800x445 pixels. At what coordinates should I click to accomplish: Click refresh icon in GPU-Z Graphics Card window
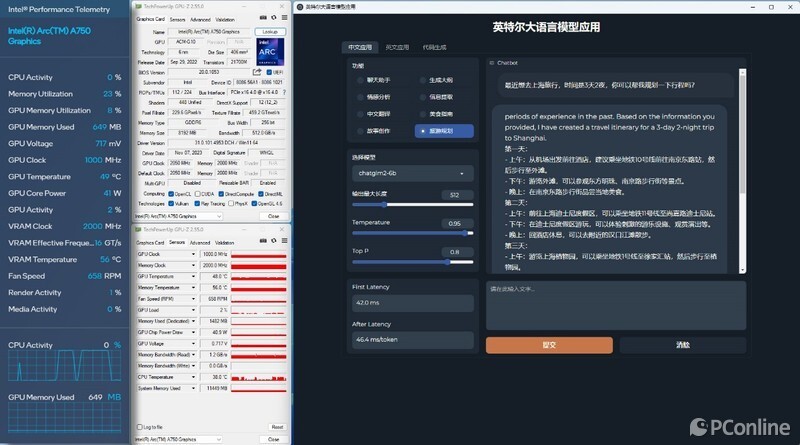point(273,18)
